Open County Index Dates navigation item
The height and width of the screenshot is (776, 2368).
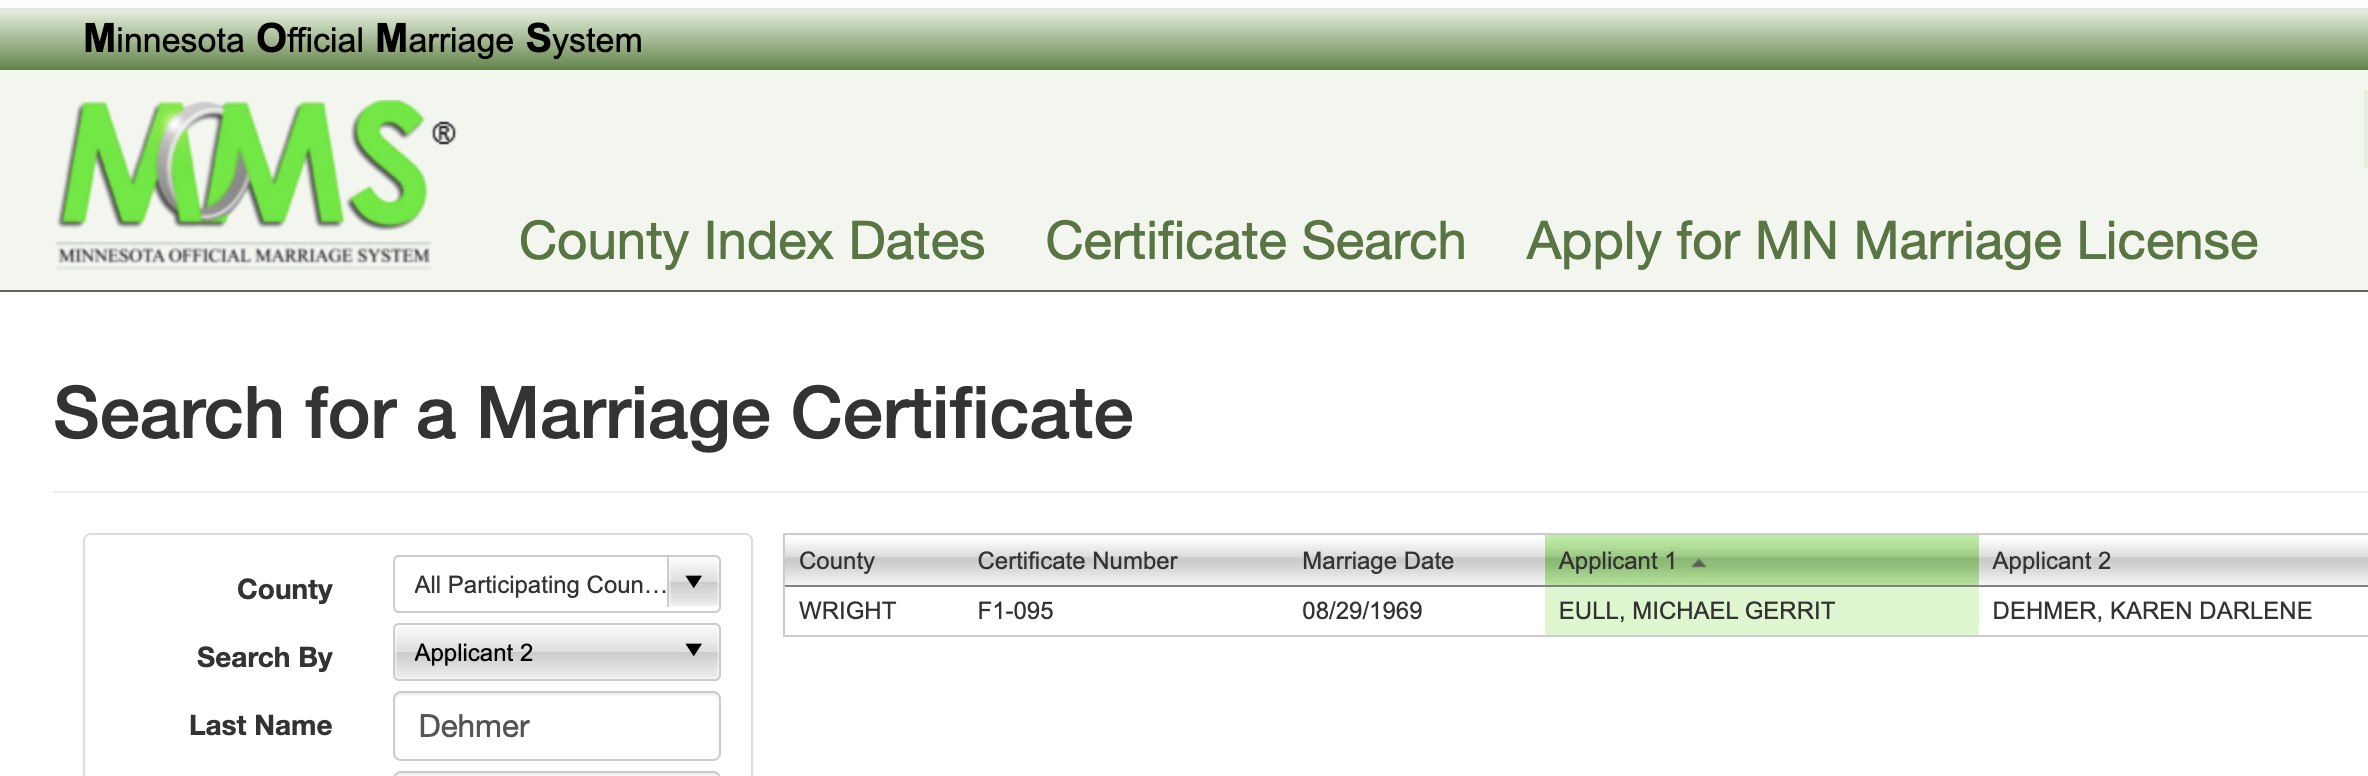(x=751, y=241)
